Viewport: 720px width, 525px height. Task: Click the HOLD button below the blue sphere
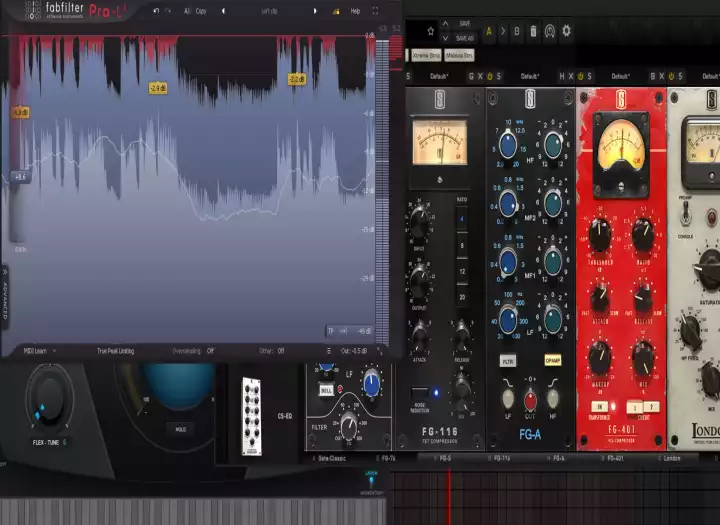tap(180, 429)
